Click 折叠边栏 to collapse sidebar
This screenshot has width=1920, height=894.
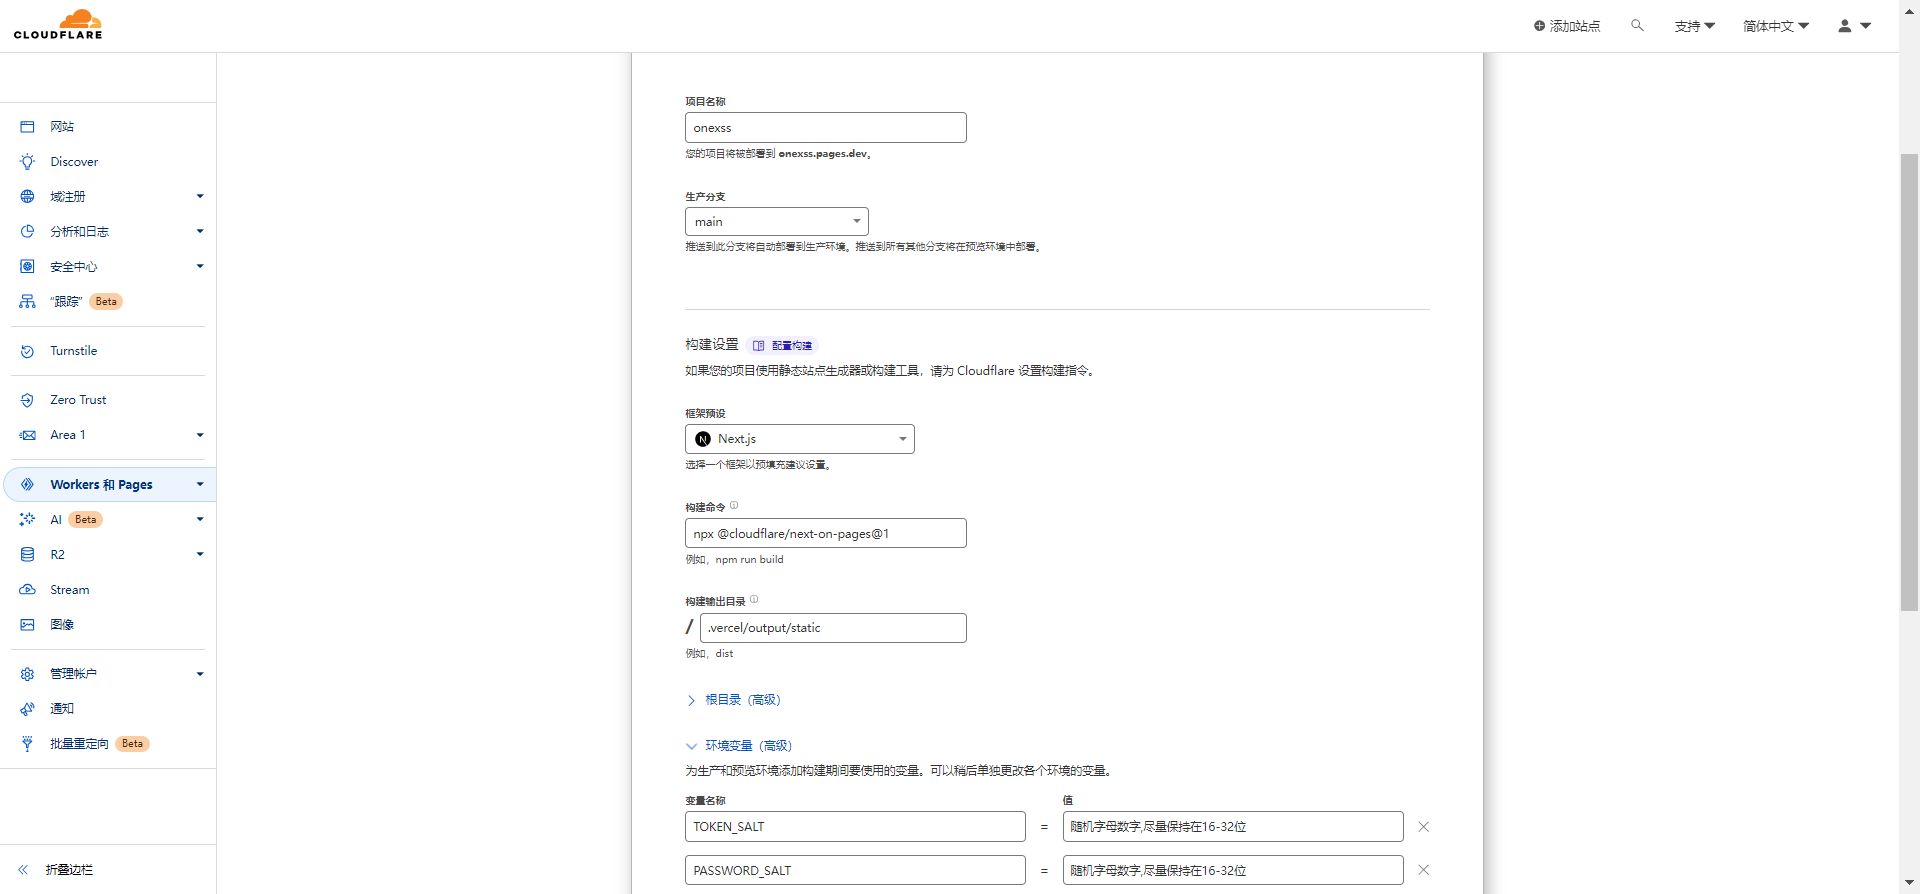point(69,870)
